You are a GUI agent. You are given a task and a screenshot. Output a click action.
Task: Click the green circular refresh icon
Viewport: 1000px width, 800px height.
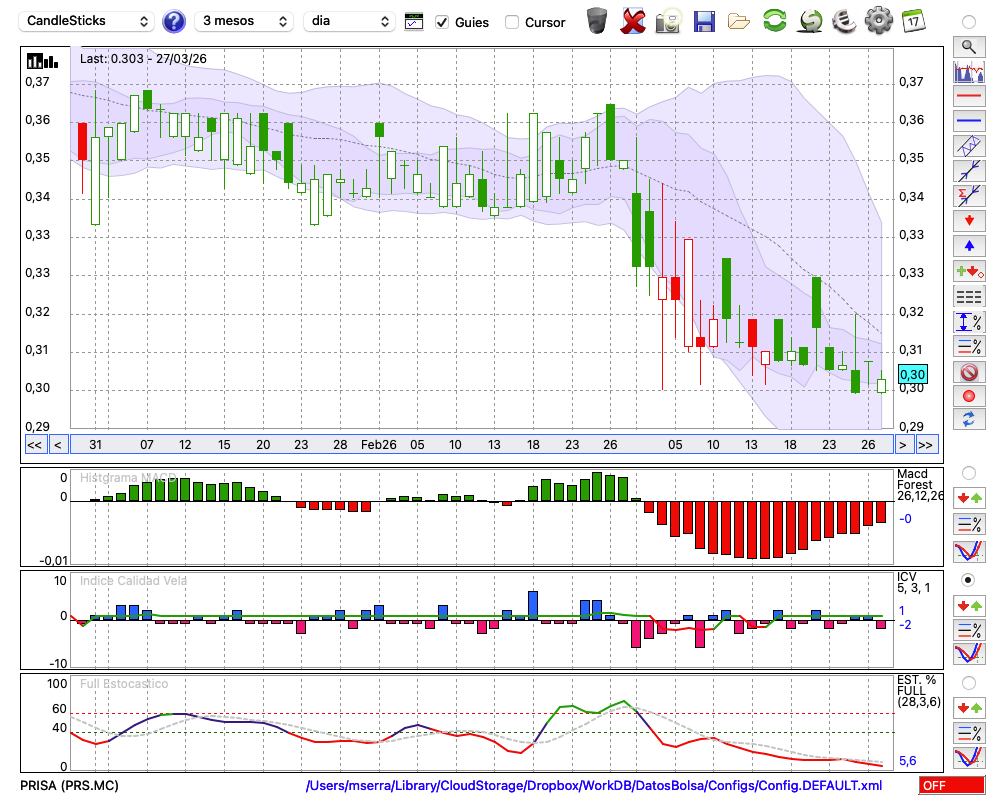pos(774,21)
